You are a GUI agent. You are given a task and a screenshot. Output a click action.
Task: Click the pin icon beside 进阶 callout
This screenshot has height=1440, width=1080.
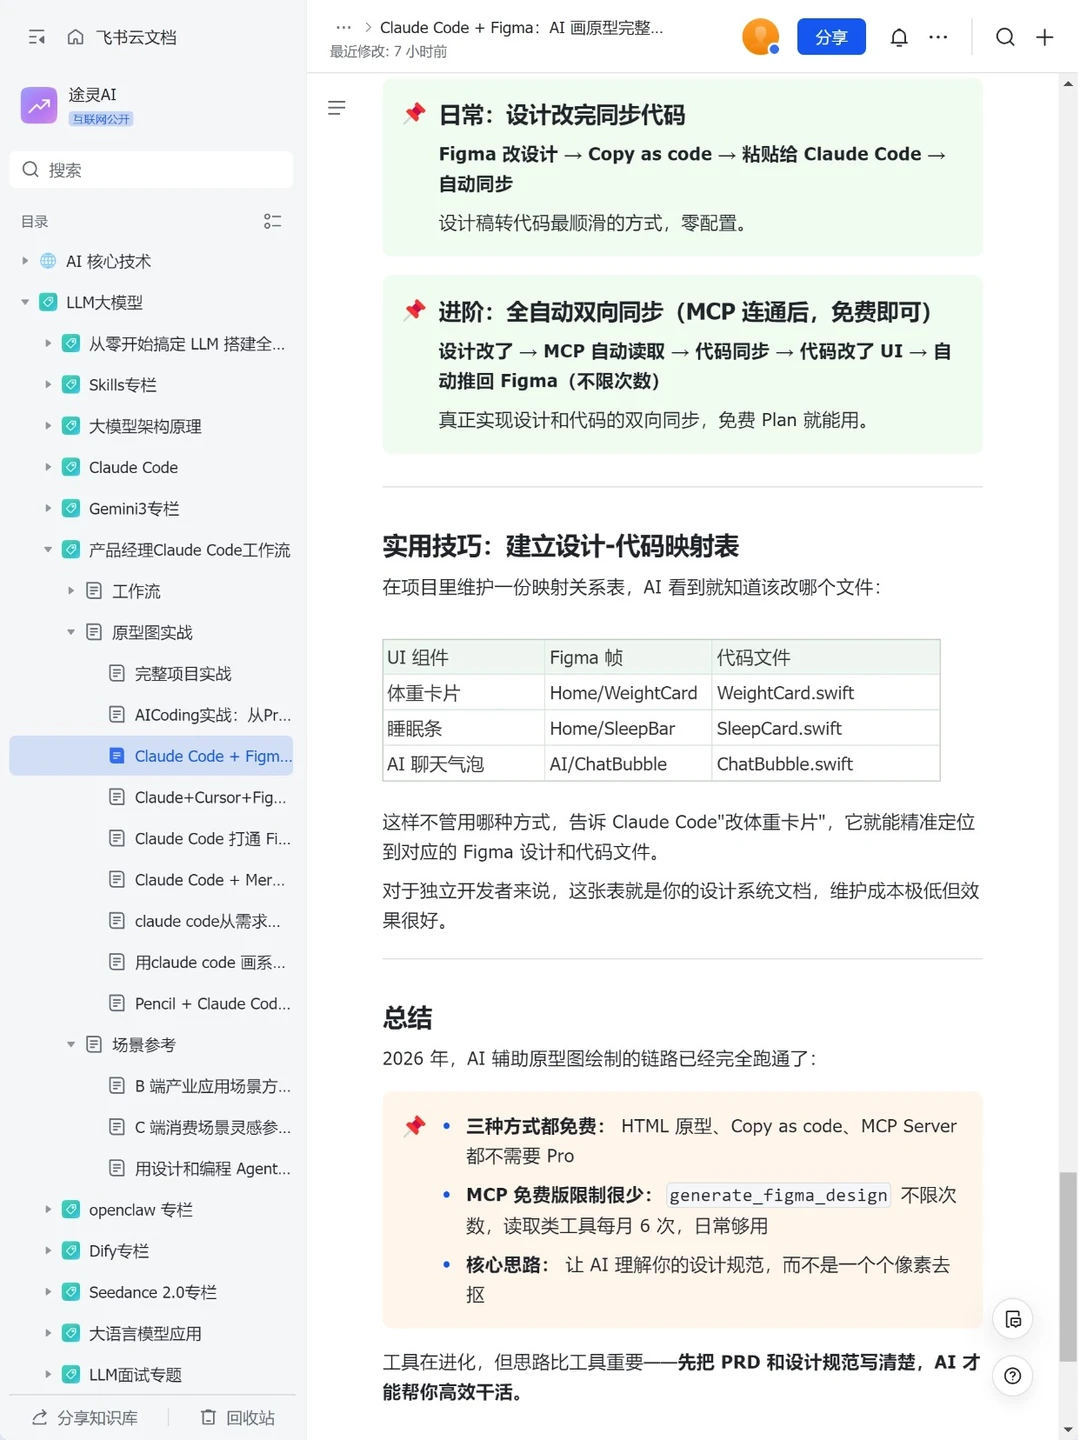point(414,310)
